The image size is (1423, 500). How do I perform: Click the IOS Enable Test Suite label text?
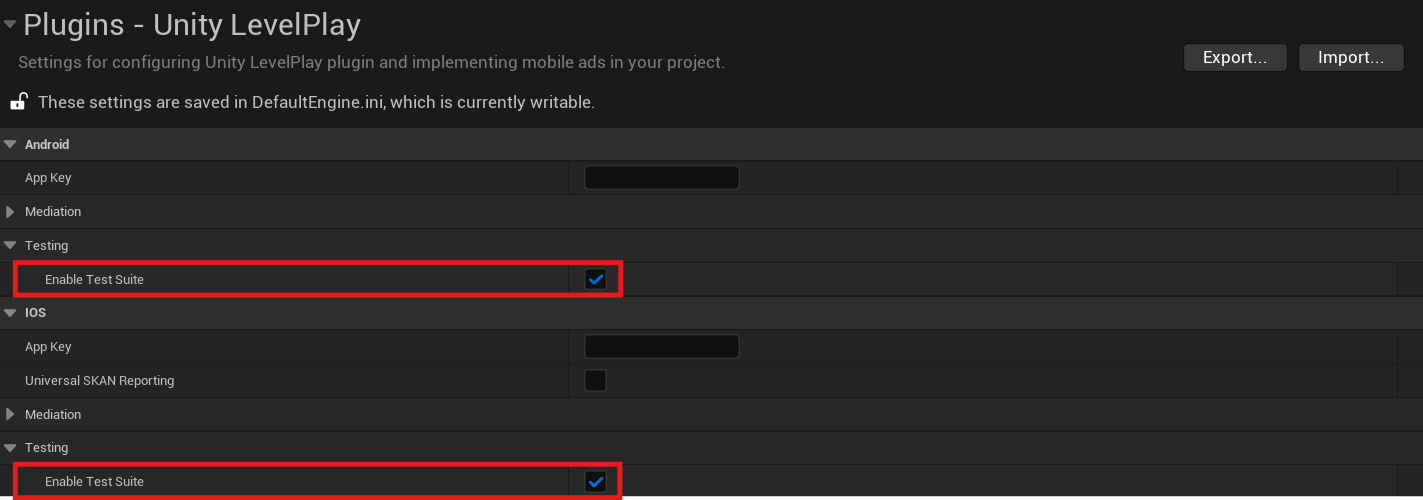(94, 482)
